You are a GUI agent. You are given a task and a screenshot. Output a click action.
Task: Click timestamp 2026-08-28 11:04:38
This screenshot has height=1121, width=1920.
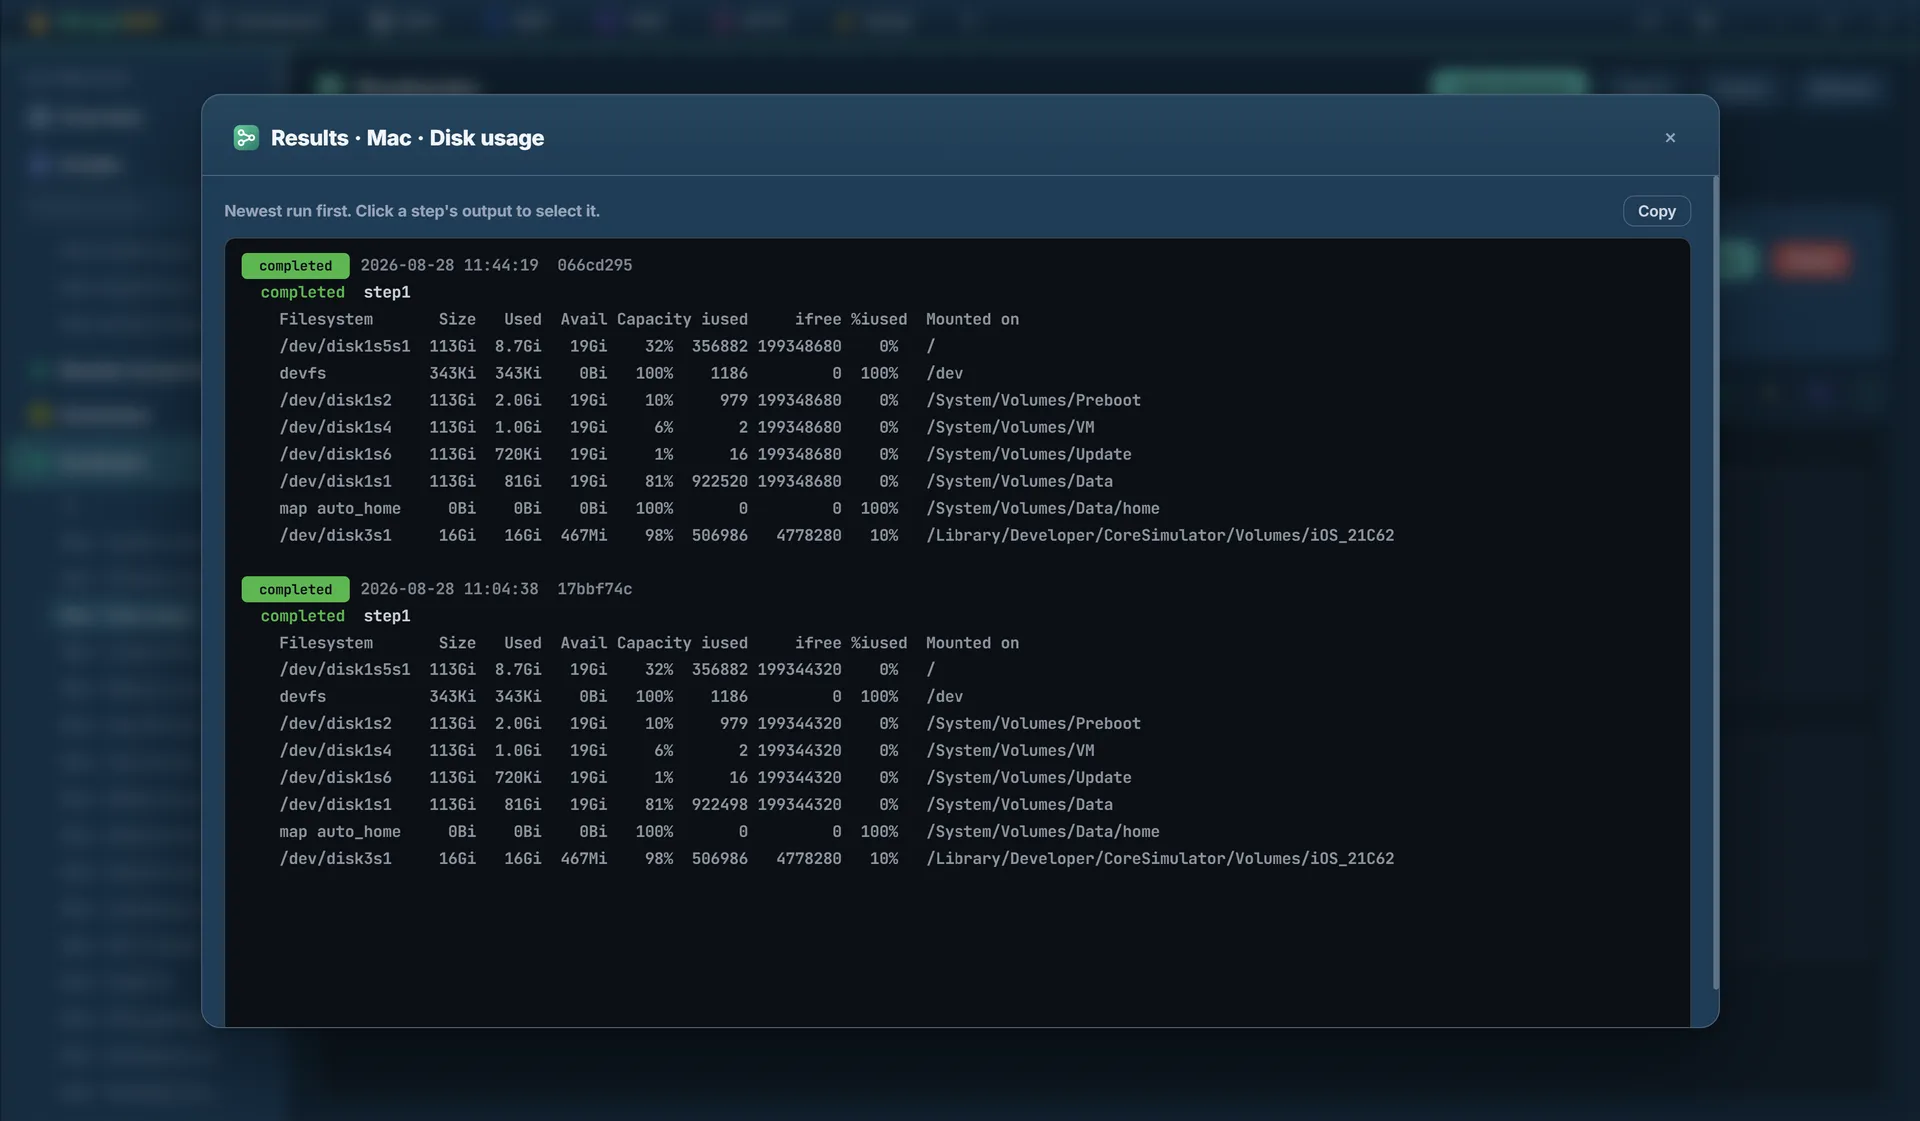coord(449,589)
